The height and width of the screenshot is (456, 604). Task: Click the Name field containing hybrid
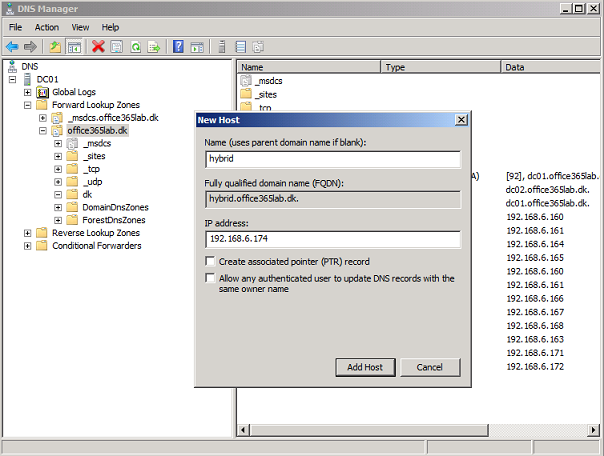tap(333, 159)
